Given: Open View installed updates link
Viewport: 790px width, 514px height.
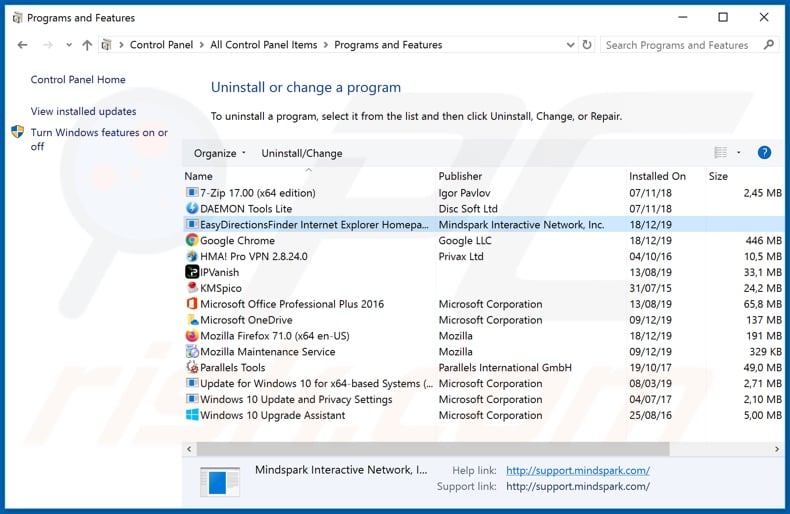Looking at the screenshot, I should tap(83, 111).
